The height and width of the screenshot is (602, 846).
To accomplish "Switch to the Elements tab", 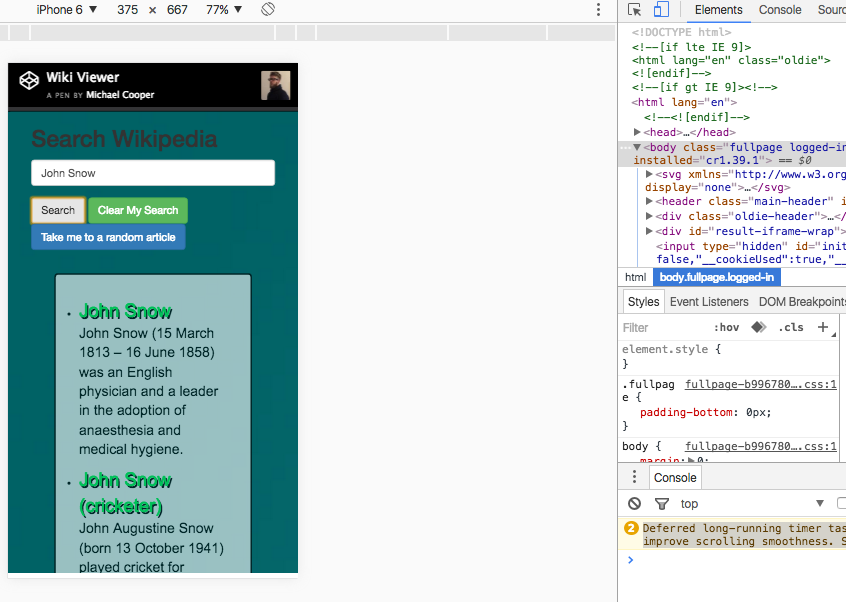I will (x=718, y=10).
